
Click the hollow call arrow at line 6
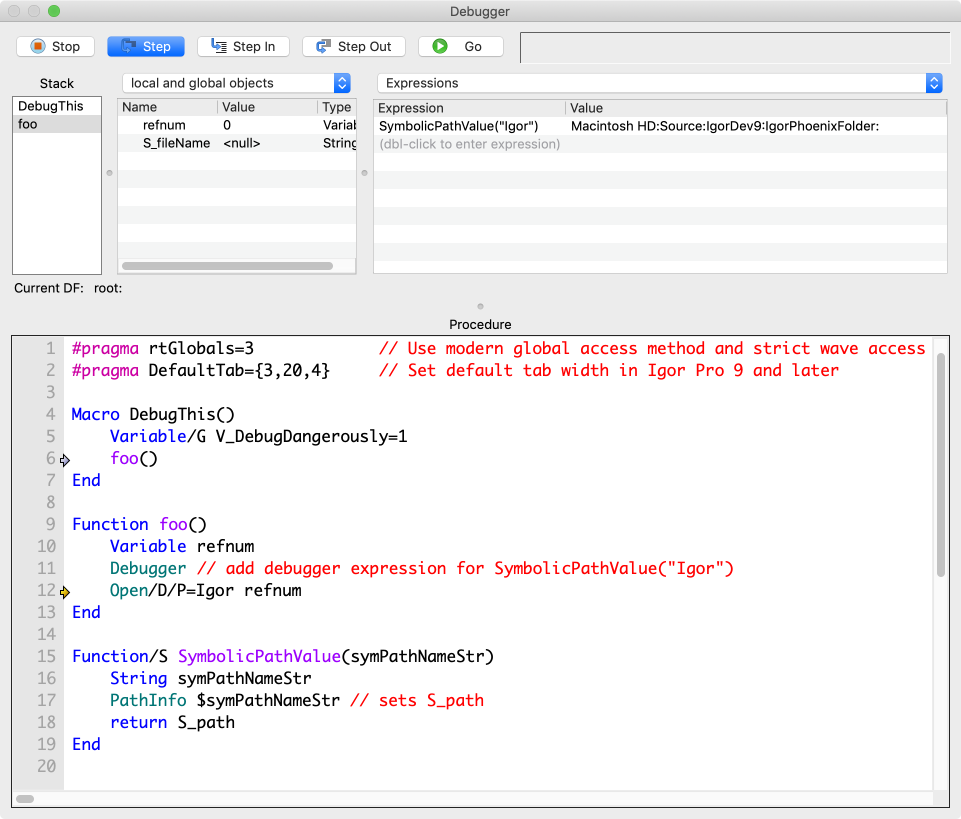click(65, 460)
